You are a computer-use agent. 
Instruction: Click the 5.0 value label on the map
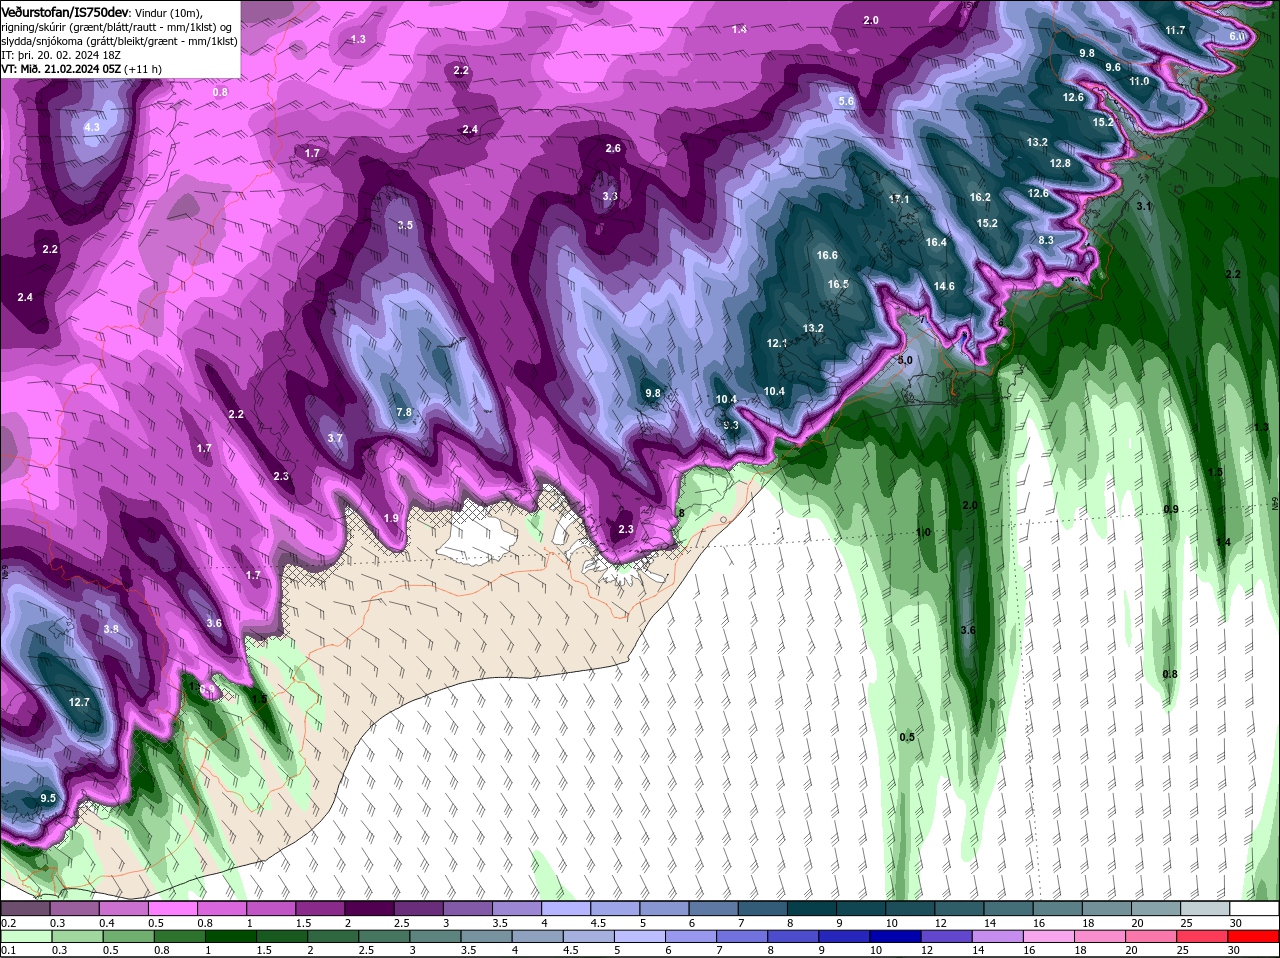coord(905,360)
